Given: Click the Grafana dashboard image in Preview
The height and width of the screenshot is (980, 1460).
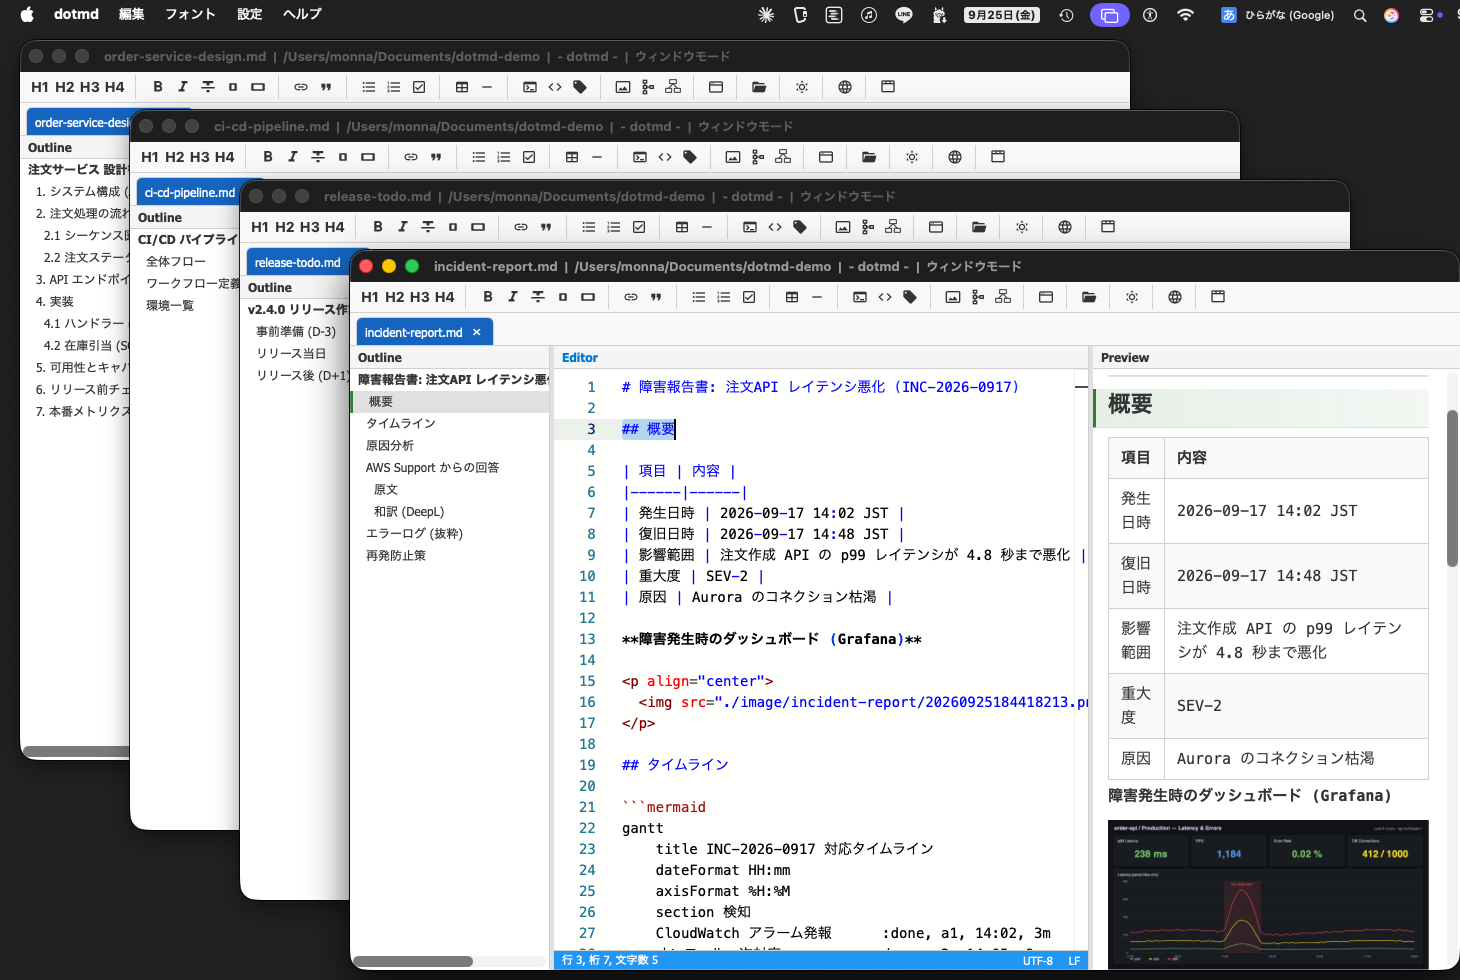Looking at the screenshot, I should 1268,895.
